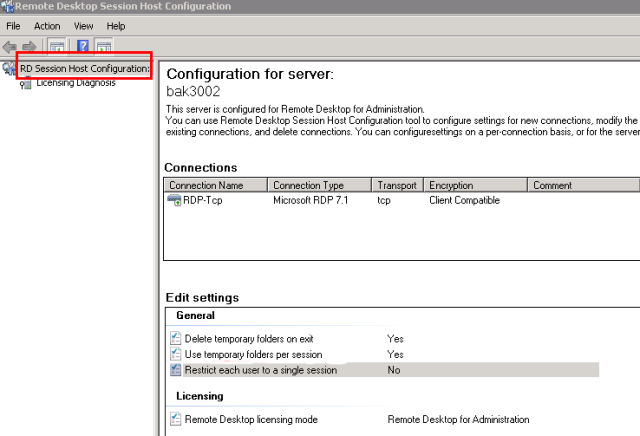Open the View menu
The width and height of the screenshot is (640, 436).
[x=84, y=25]
